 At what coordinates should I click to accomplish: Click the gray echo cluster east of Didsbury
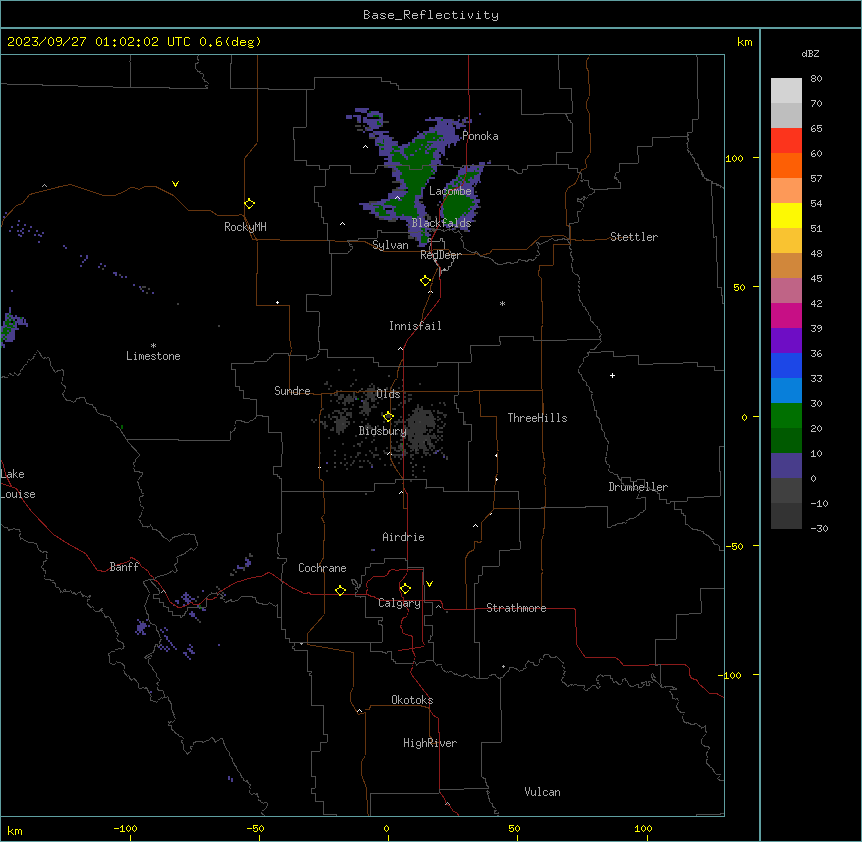[422, 430]
